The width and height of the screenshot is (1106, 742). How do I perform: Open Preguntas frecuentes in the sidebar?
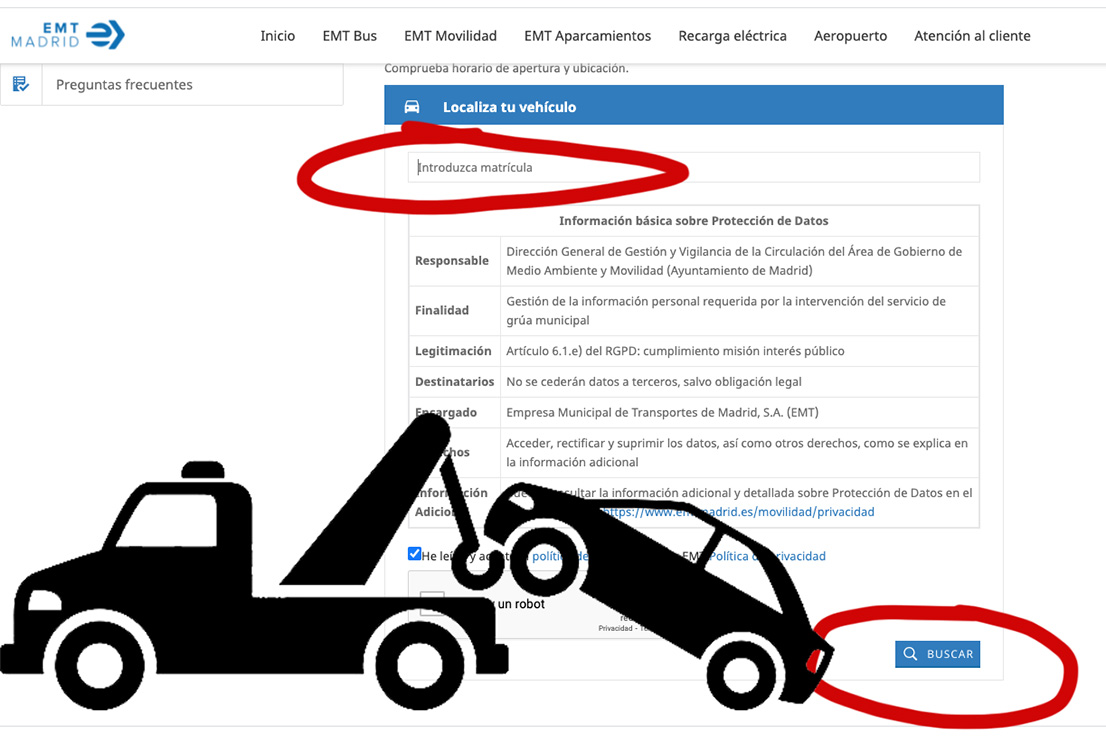point(124,85)
